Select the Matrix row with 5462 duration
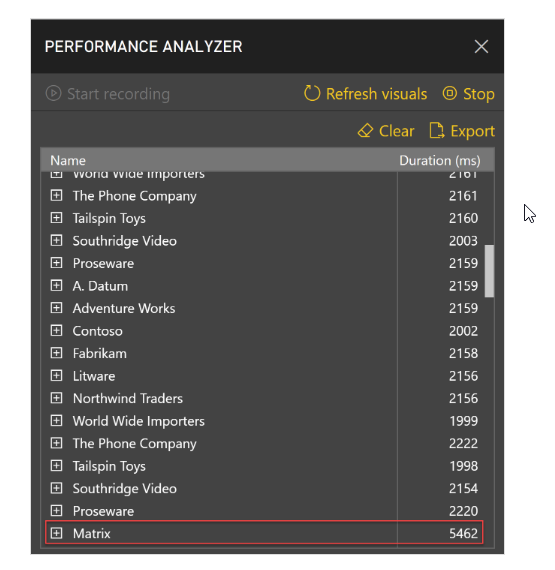Image resolution: width=555 pixels, height=570 pixels. (x=264, y=533)
